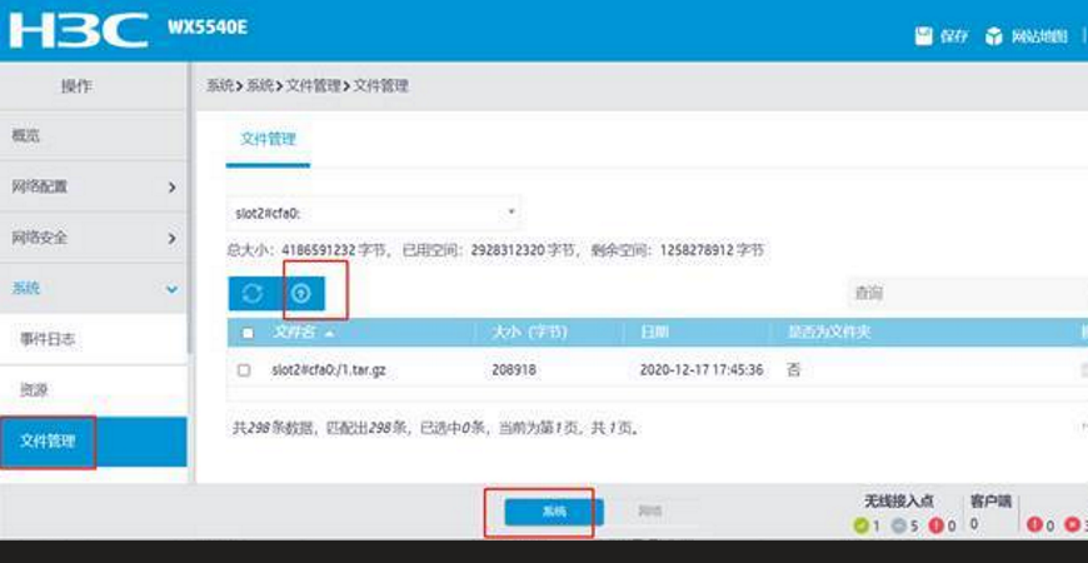Expand the 网络安全 menu chevron
The width and height of the screenshot is (1088, 563).
point(172,238)
